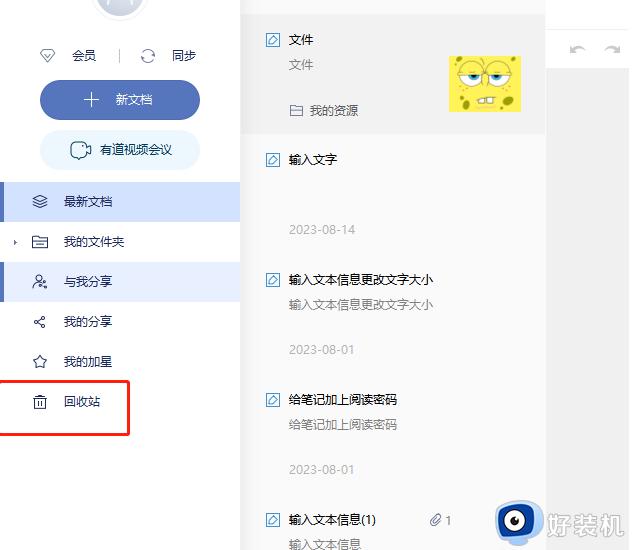Click folder icon beside 我的资源

pos(296,110)
